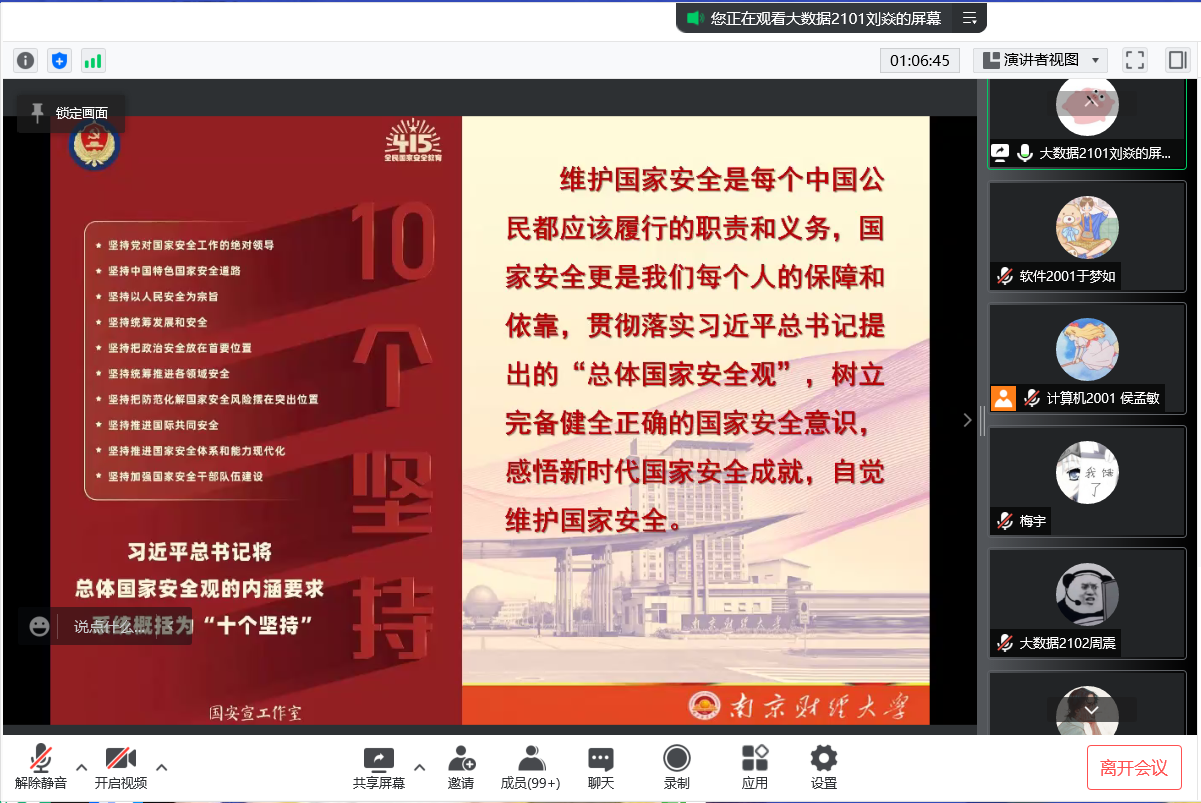Image resolution: width=1201 pixels, height=803 pixels.
Task: Select participant thumbnail 软件2001于梦如
Action: click(1087, 236)
